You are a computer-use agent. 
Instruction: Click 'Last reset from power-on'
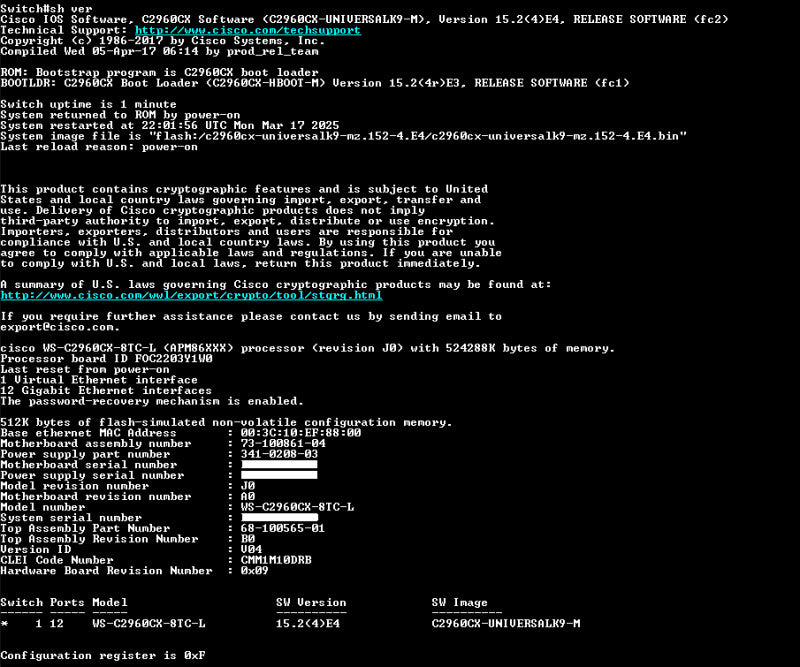tap(85, 369)
